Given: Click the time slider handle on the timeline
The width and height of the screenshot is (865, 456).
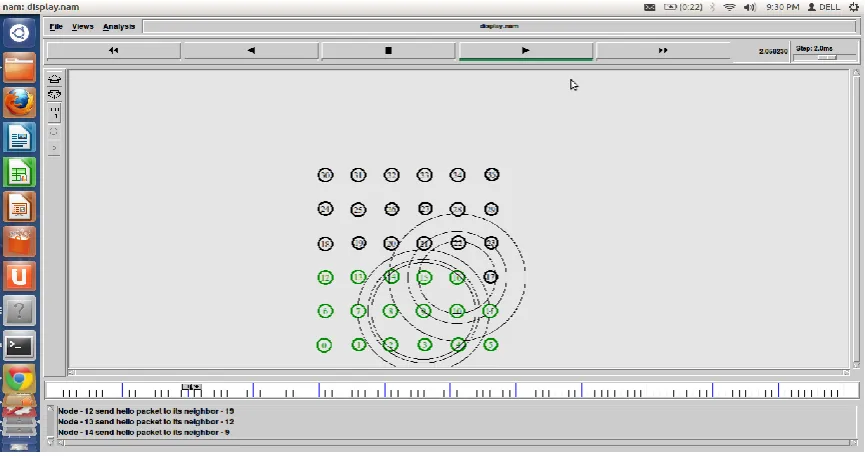Looking at the screenshot, I should 191,387.
